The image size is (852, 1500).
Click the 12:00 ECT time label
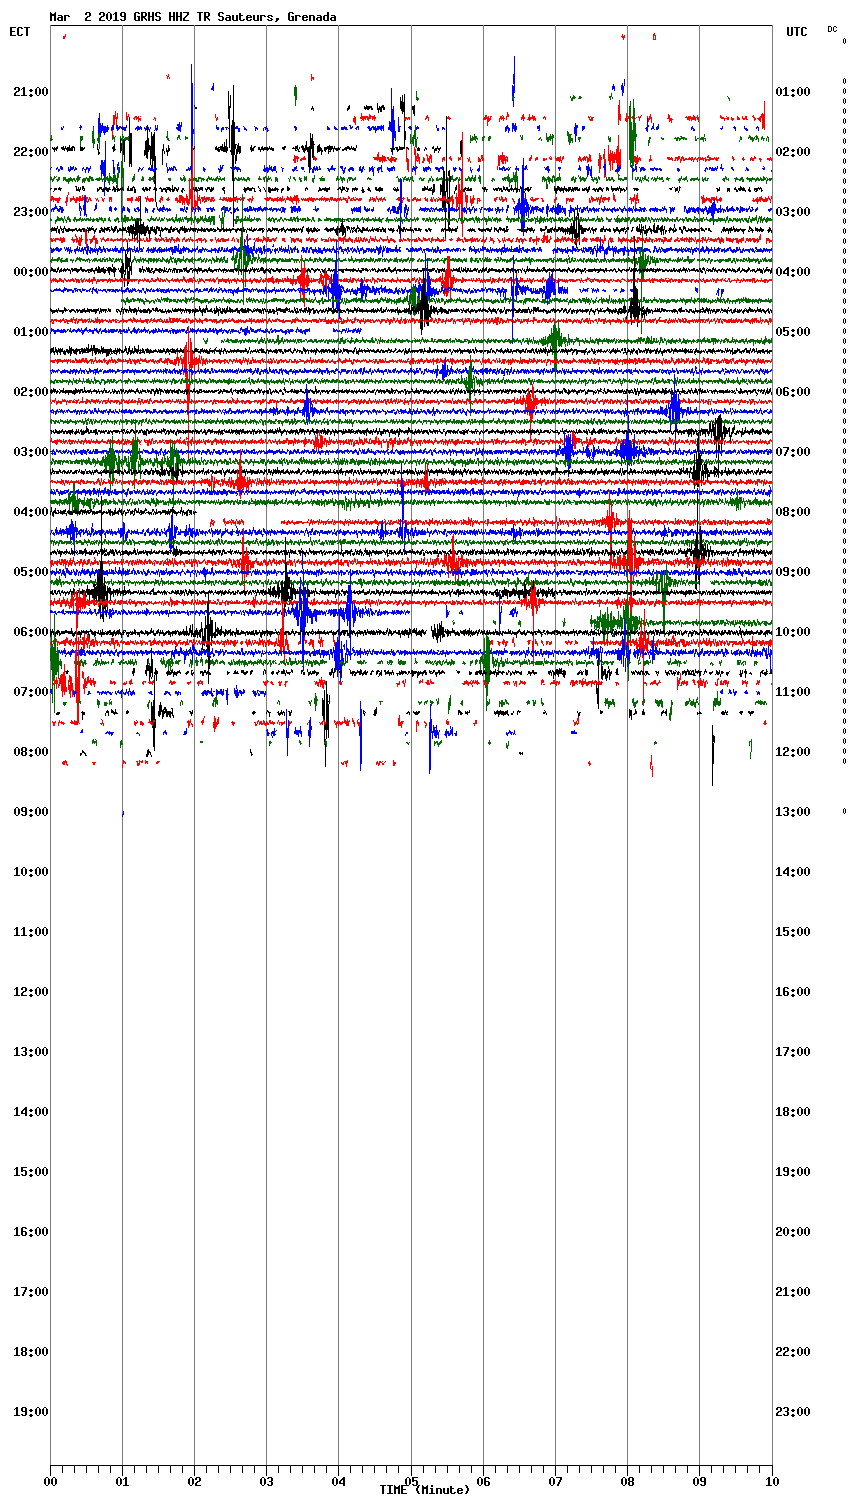point(30,992)
